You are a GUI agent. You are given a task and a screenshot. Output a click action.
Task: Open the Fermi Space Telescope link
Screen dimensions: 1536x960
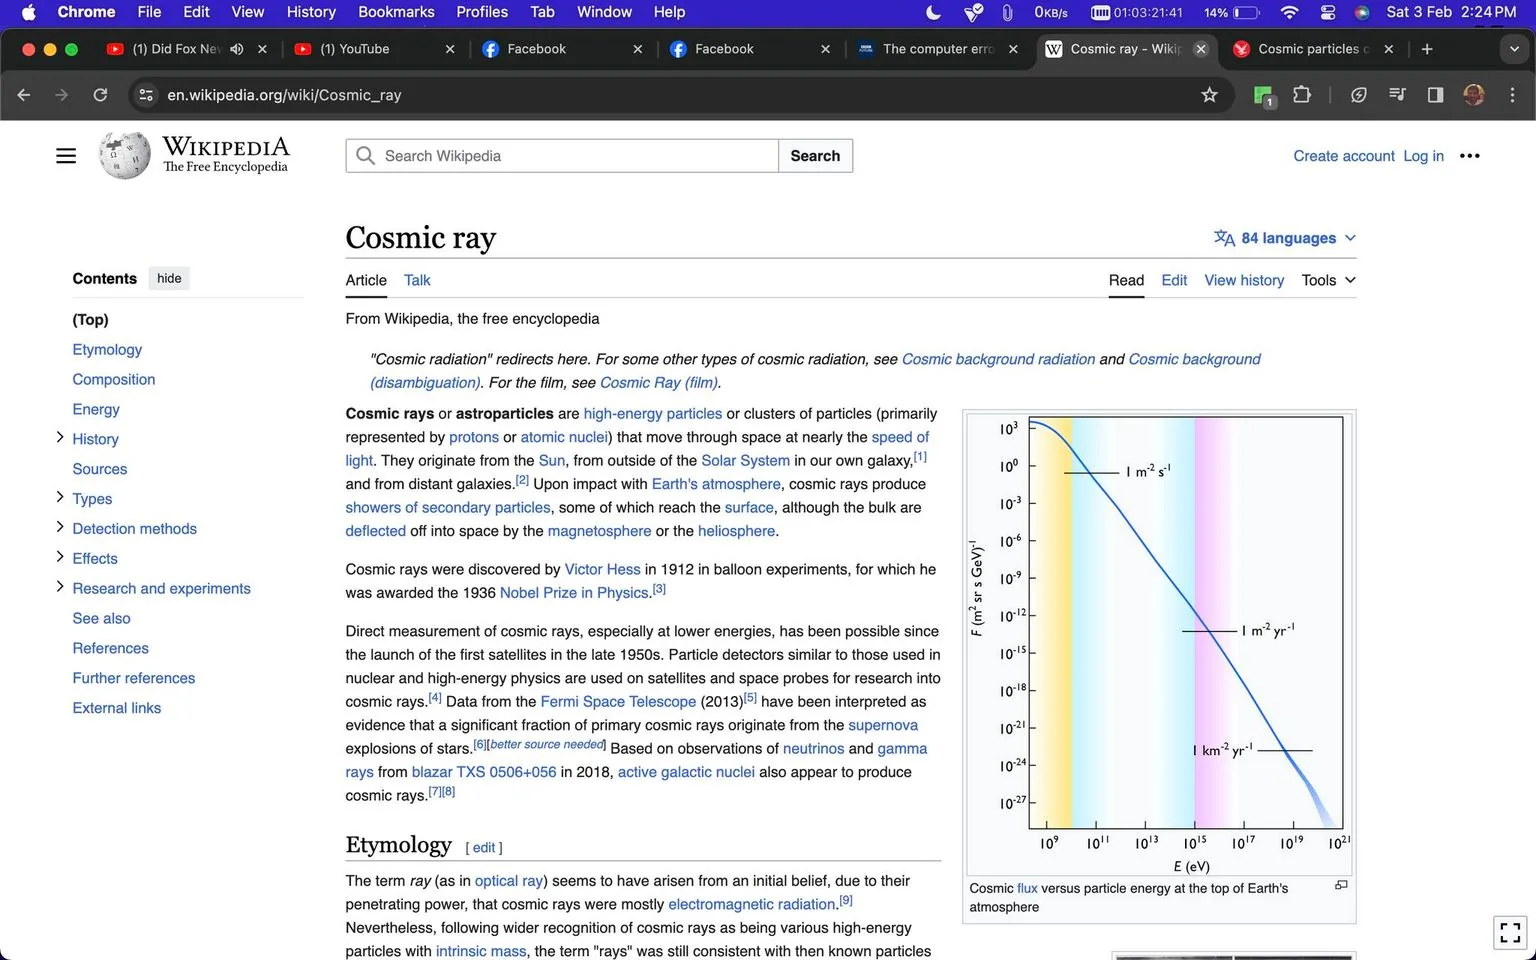[x=618, y=701]
